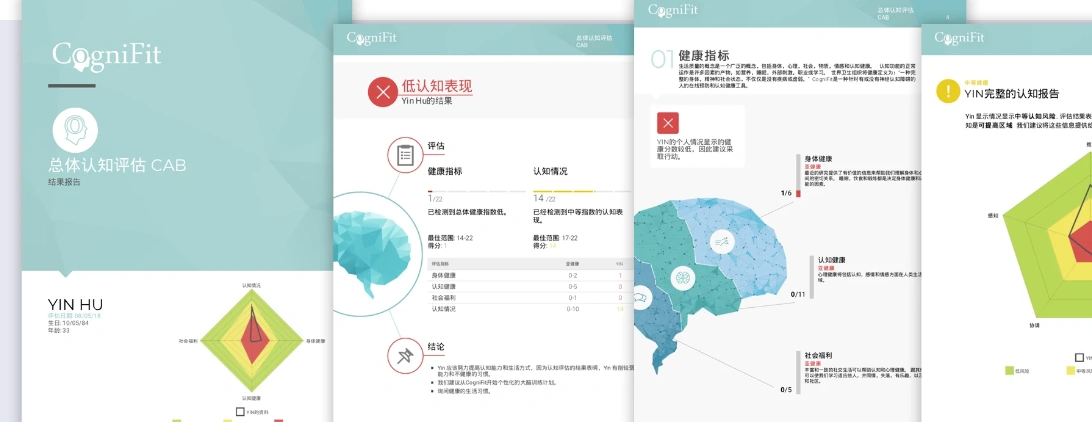The width and height of the screenshot is (1092, 422).
Task: Click the 社会福利 row in the score table
Action: (529, 297)
